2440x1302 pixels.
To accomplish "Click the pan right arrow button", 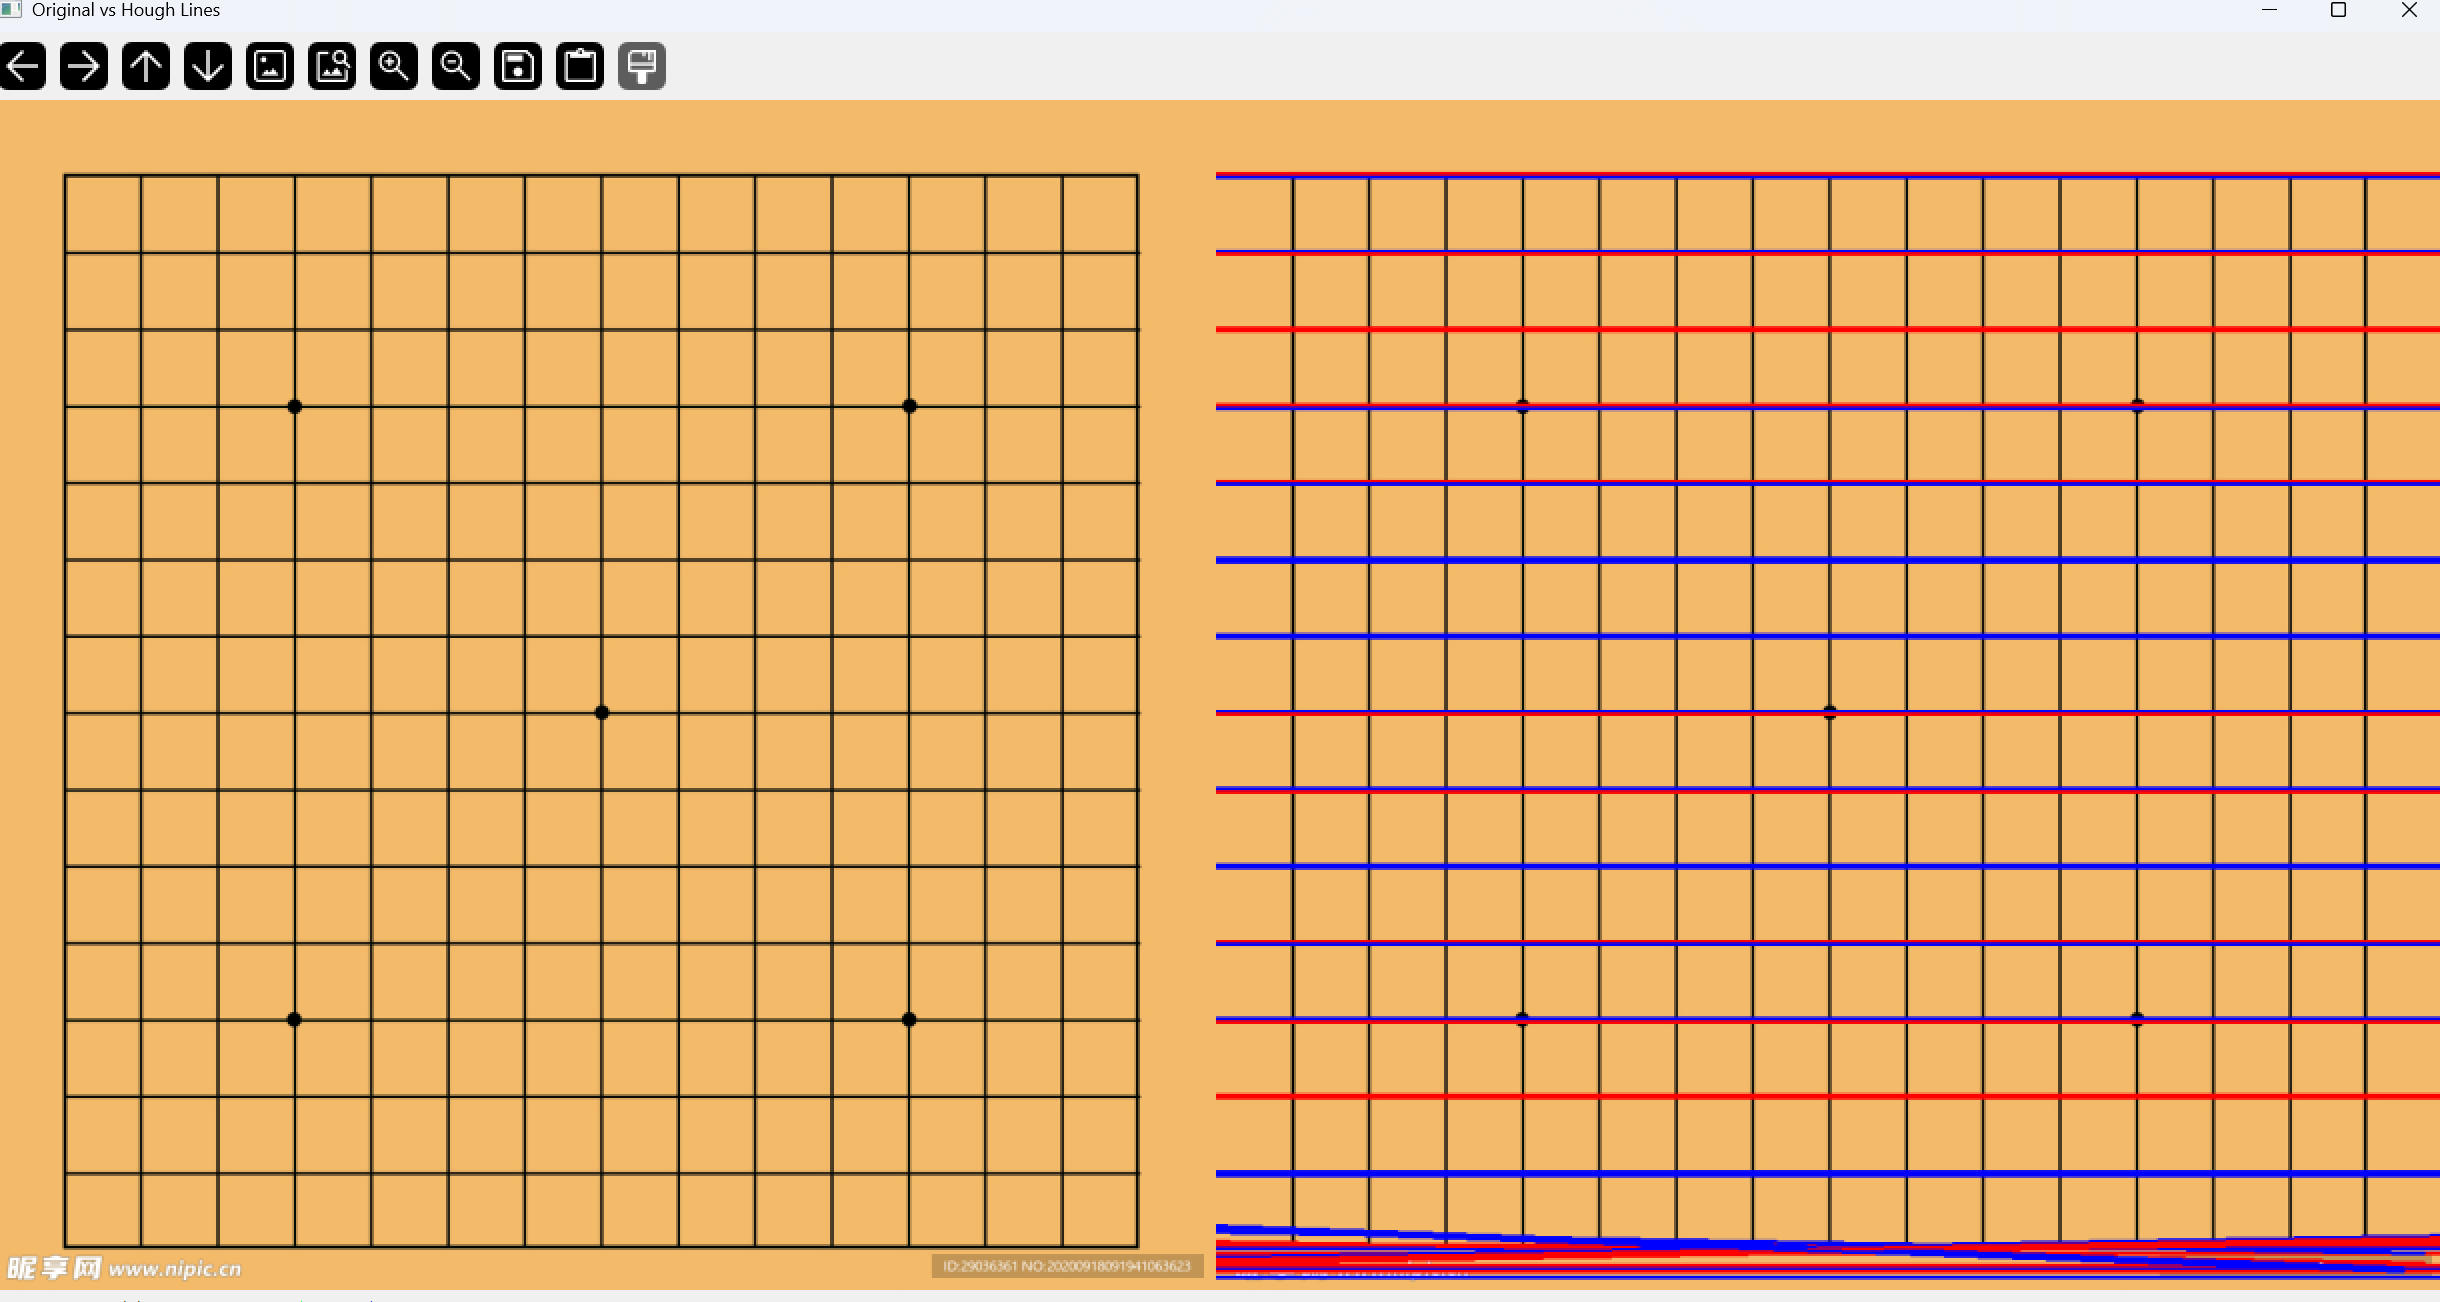I will coord(84,66).
